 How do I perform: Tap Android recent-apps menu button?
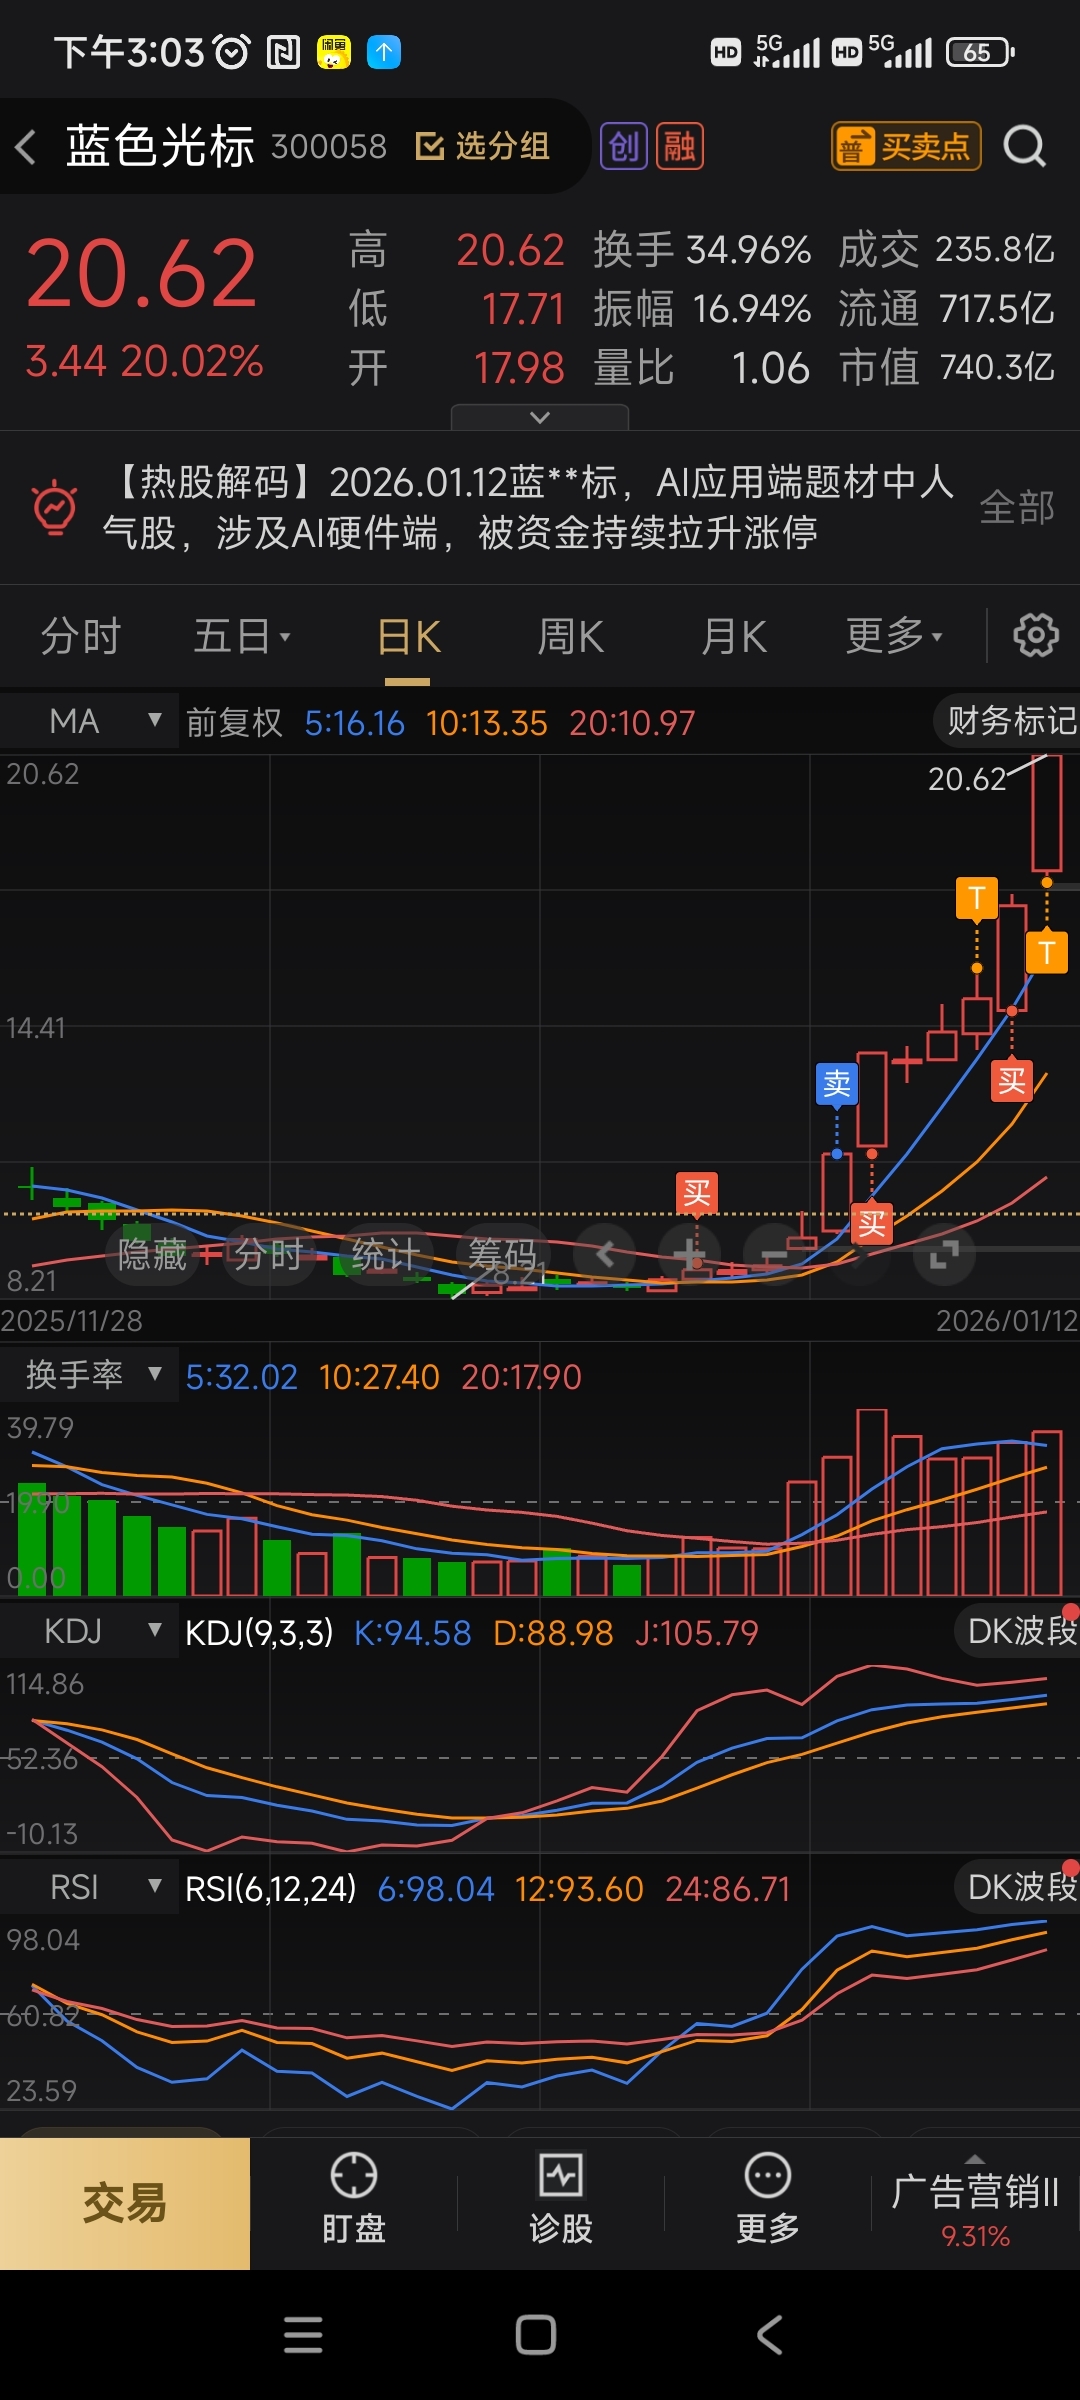[303, 2335]
